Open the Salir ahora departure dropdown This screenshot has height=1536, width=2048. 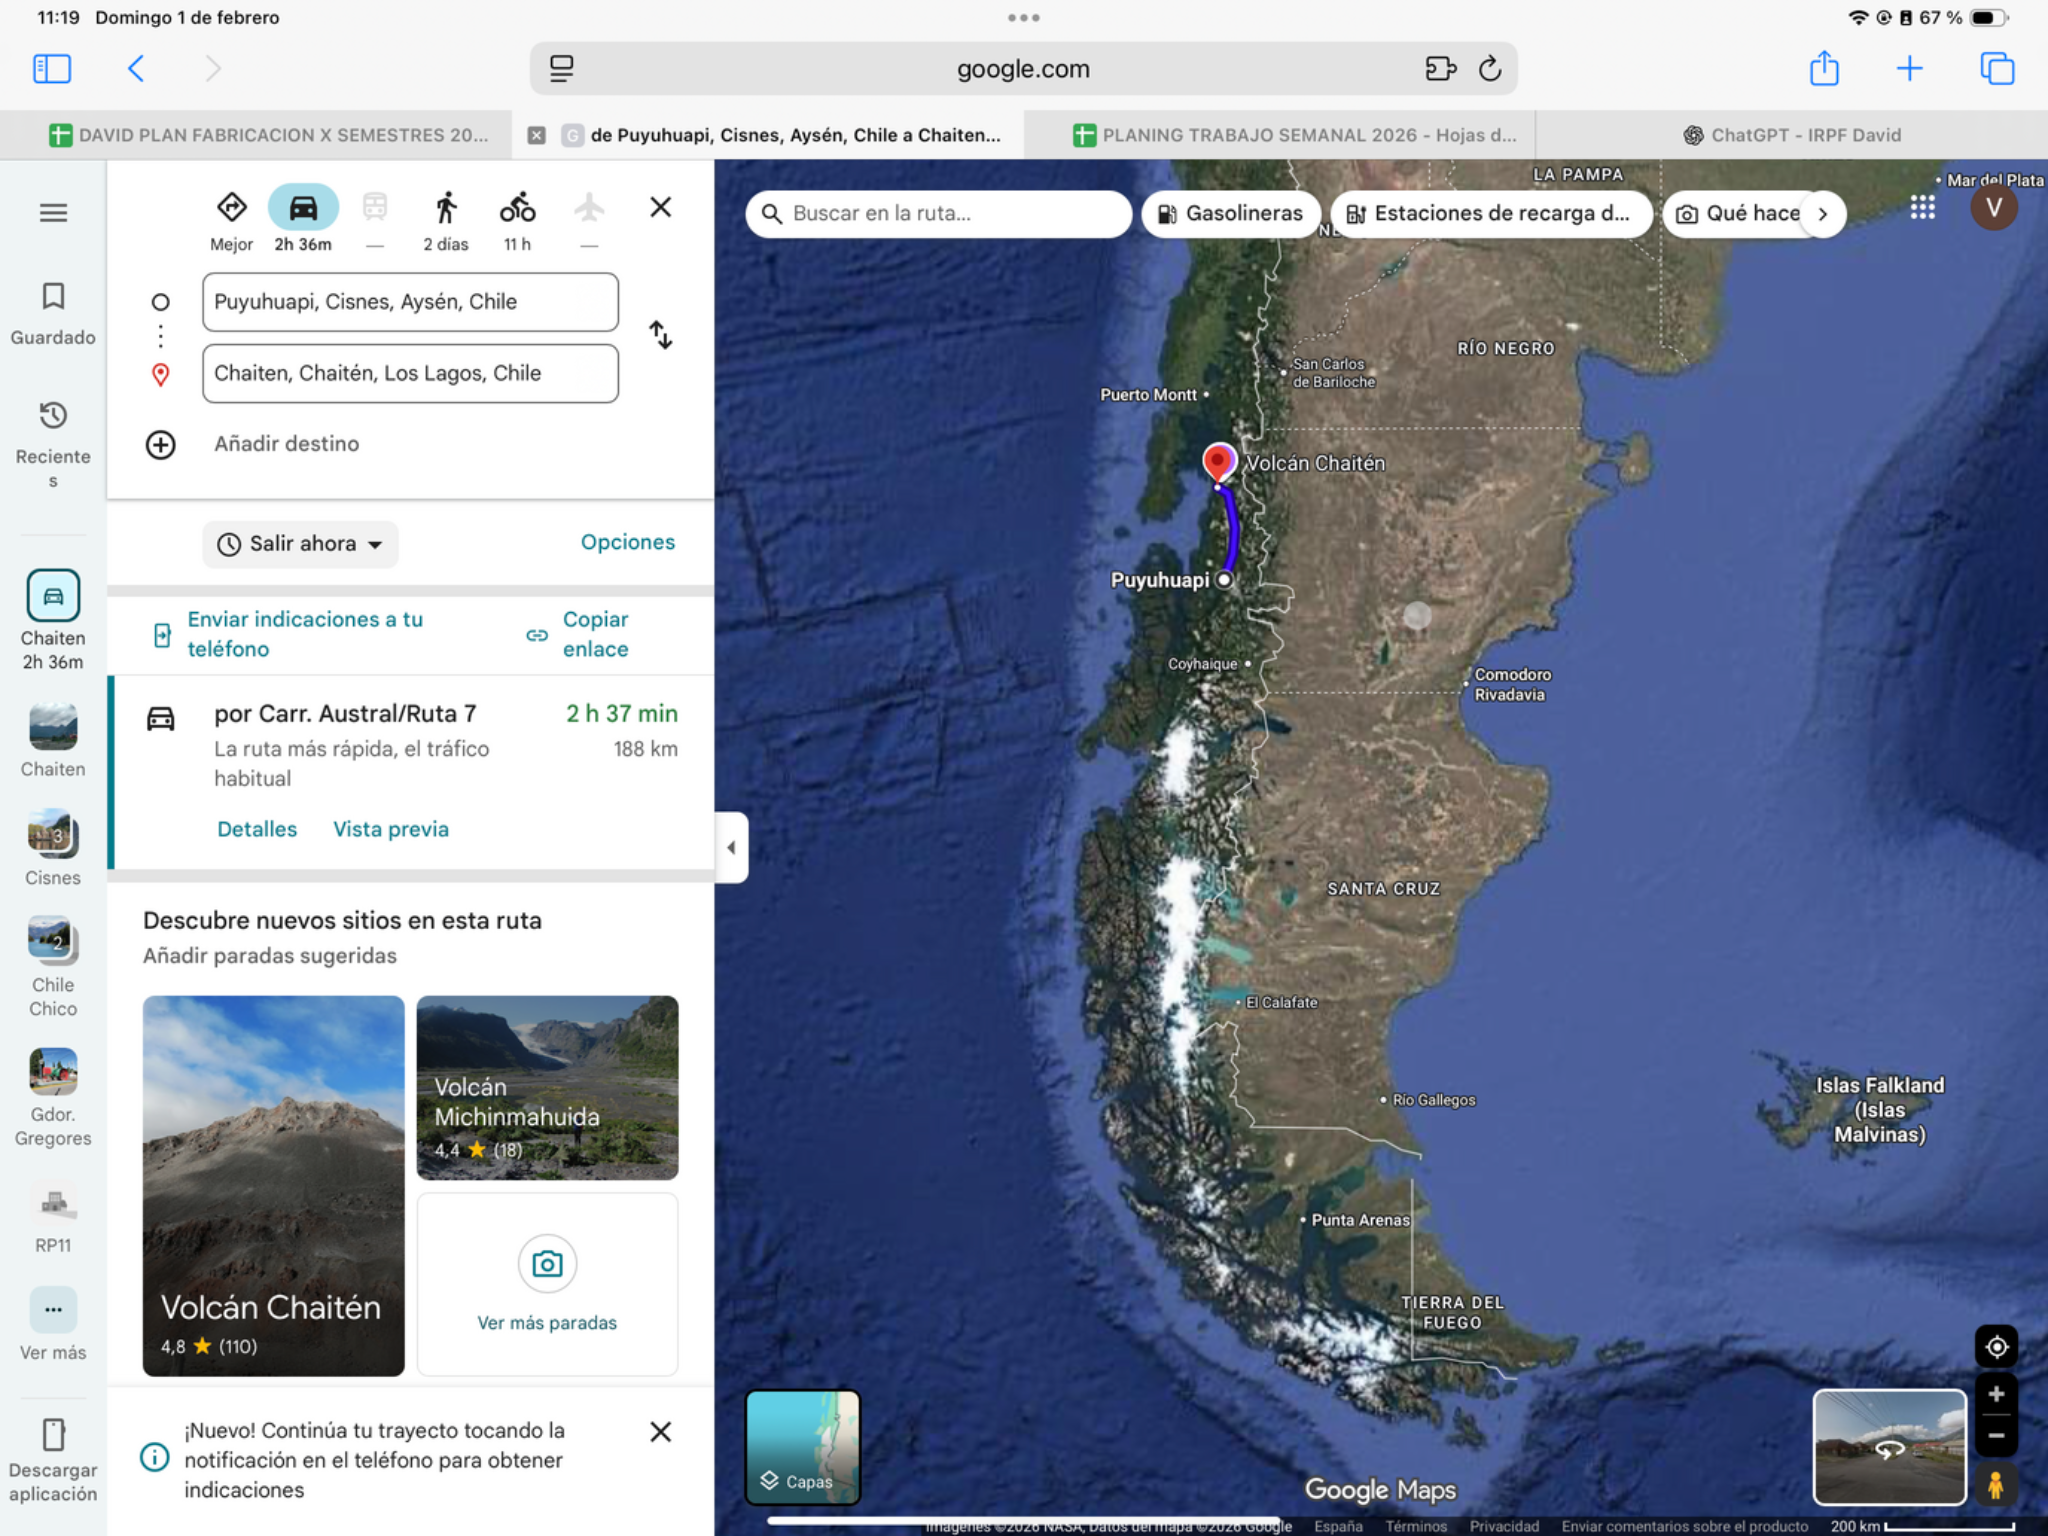300,544
